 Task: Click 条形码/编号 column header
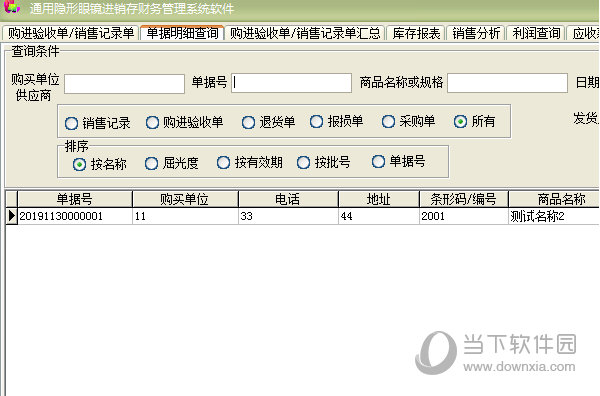[x=464, y=199]
